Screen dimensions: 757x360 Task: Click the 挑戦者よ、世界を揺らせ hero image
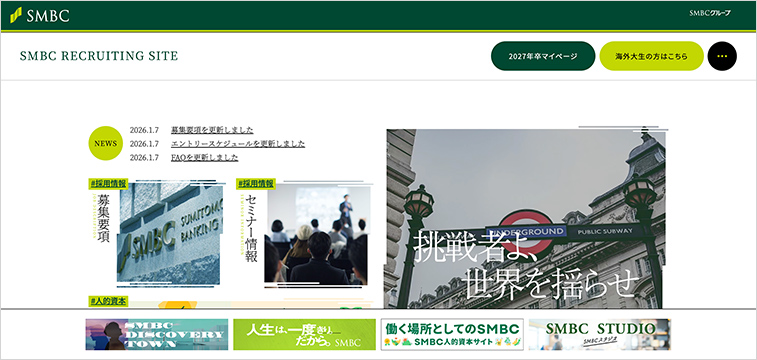pos(525,219)
